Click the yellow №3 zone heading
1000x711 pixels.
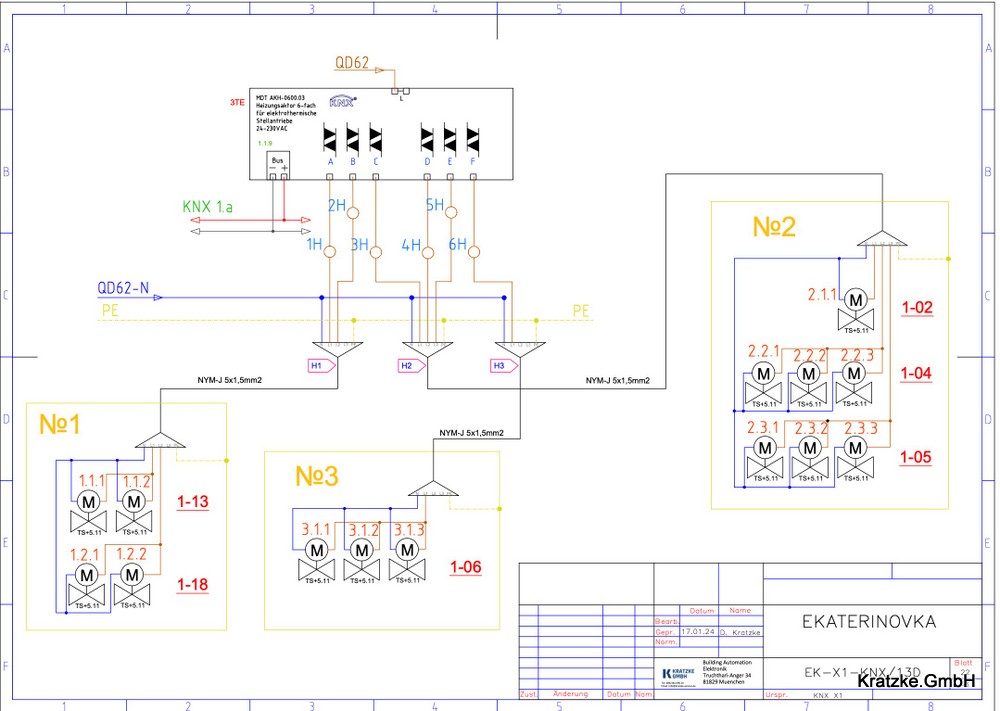(317, 477)
